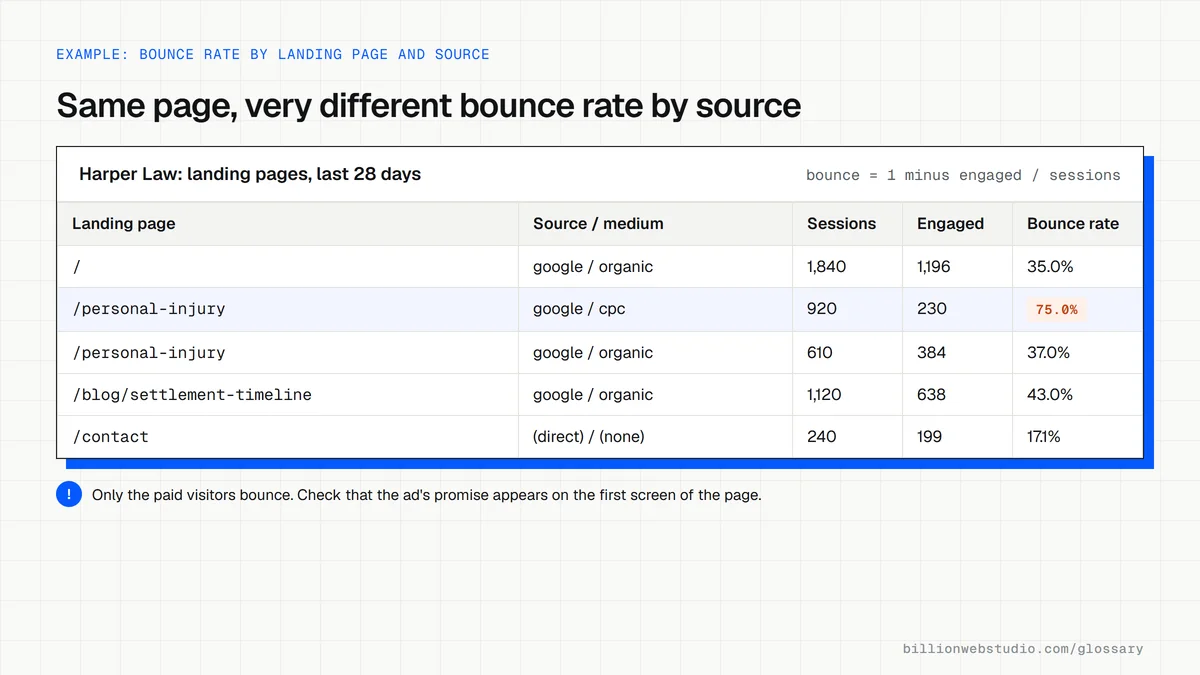Click the 1,120 sessions value
Viewport: 1200px width, 675px height.
coord(824,395)
